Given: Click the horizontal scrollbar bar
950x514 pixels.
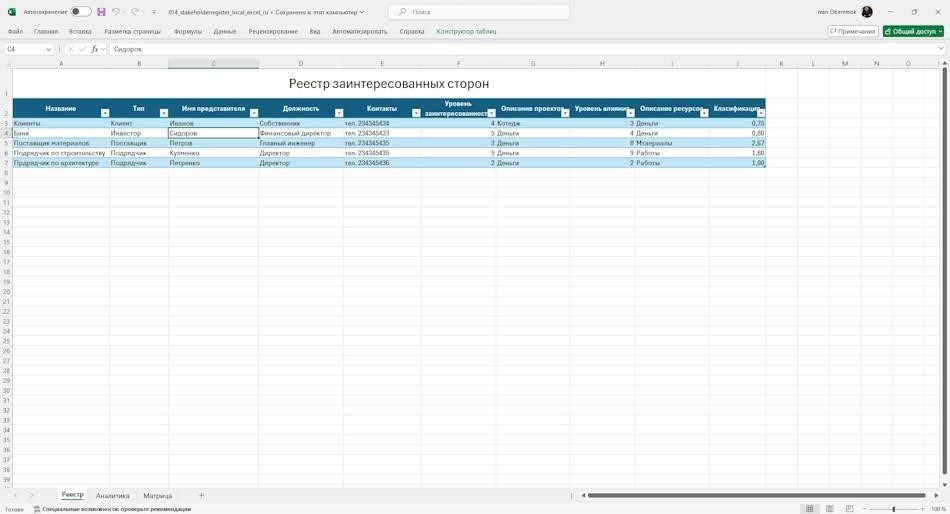Looking at the screenshot, I should tap(757, 495).
